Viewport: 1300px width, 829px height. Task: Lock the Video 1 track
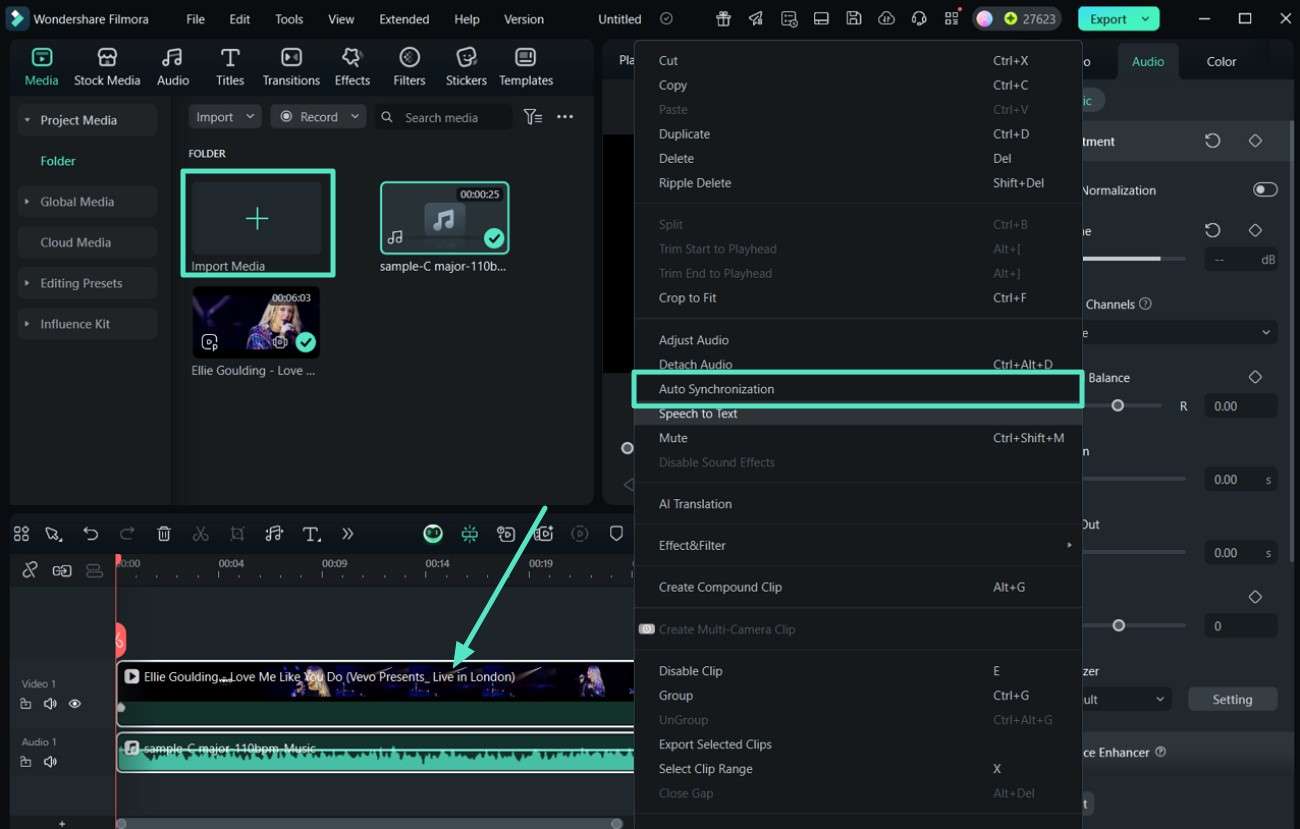tap(26, 704)
